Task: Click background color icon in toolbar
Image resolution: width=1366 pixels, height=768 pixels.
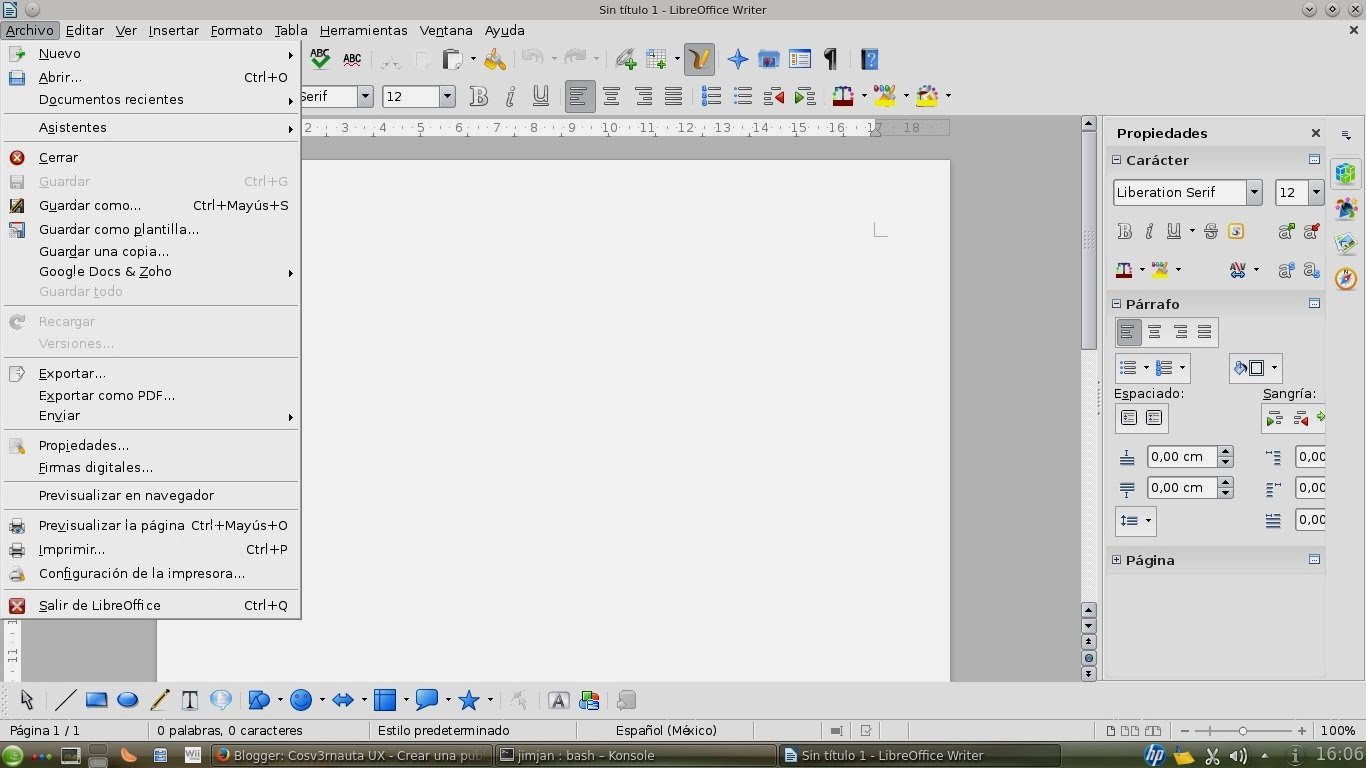Action: (927, 96)
